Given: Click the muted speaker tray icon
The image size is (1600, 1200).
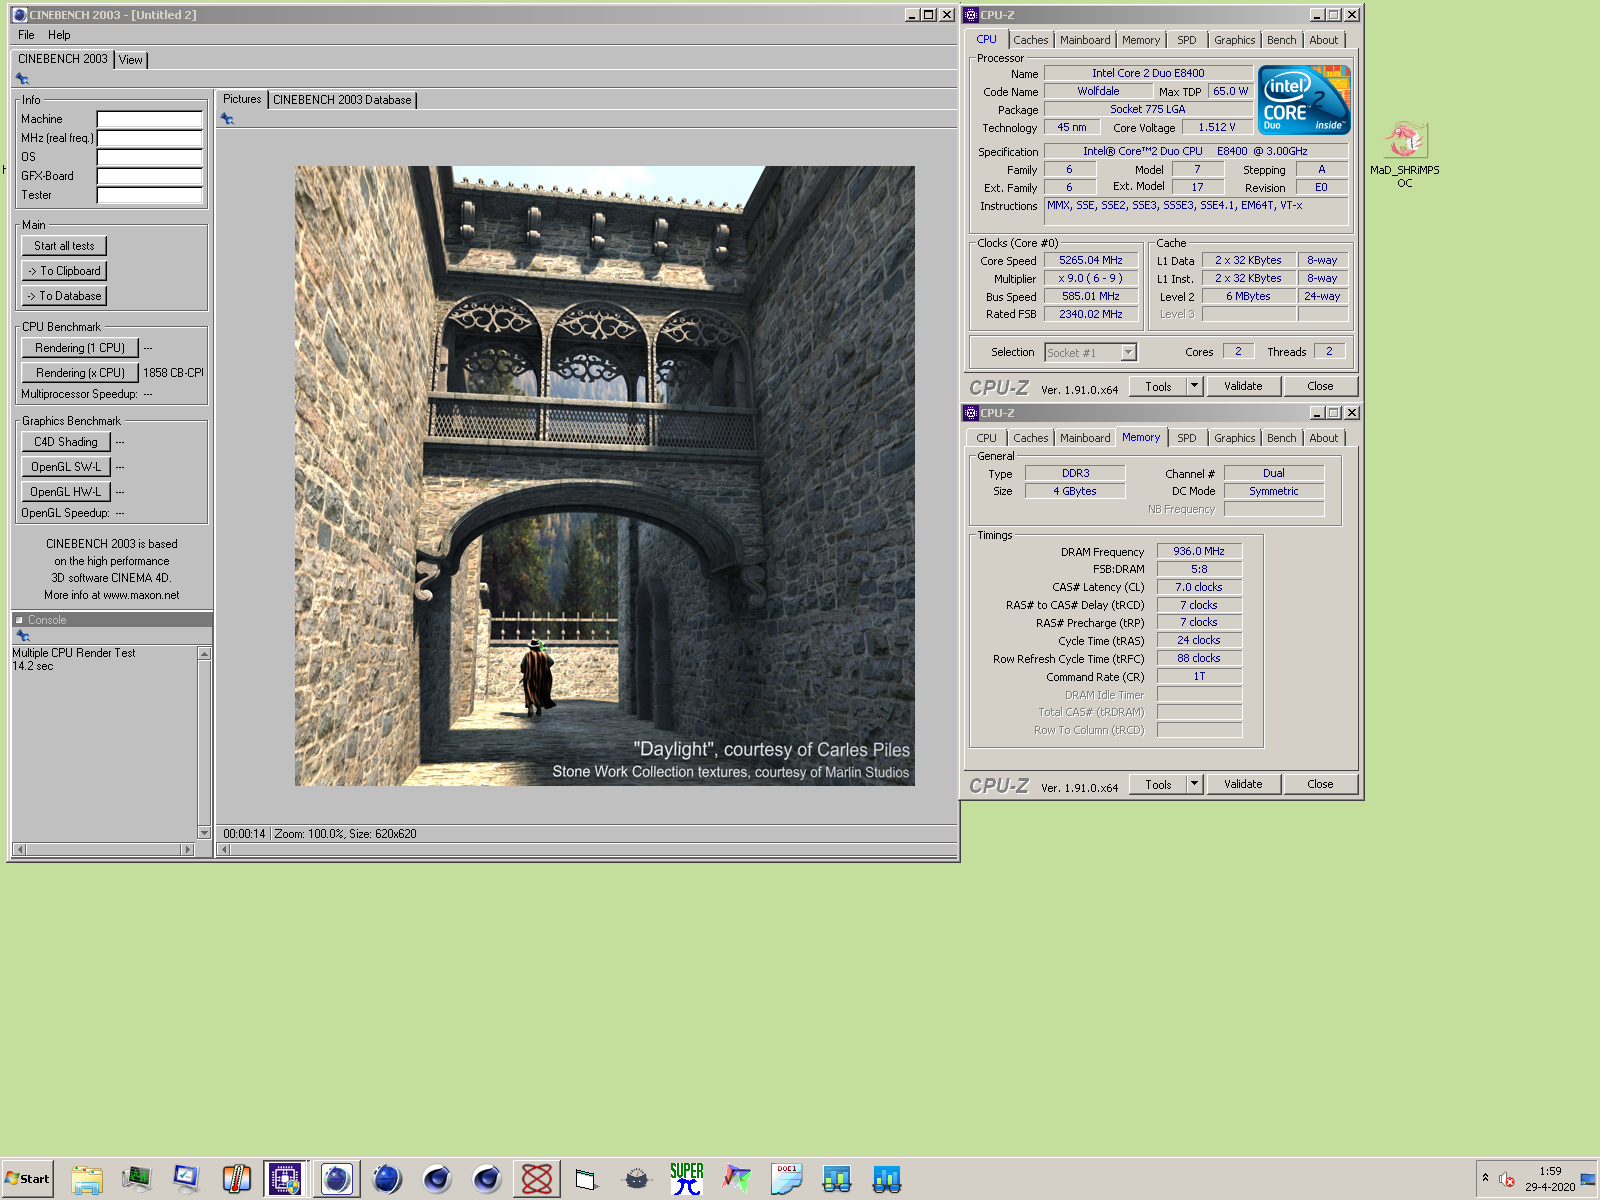Looking at the screenshot, I should coord(1507,1180).
